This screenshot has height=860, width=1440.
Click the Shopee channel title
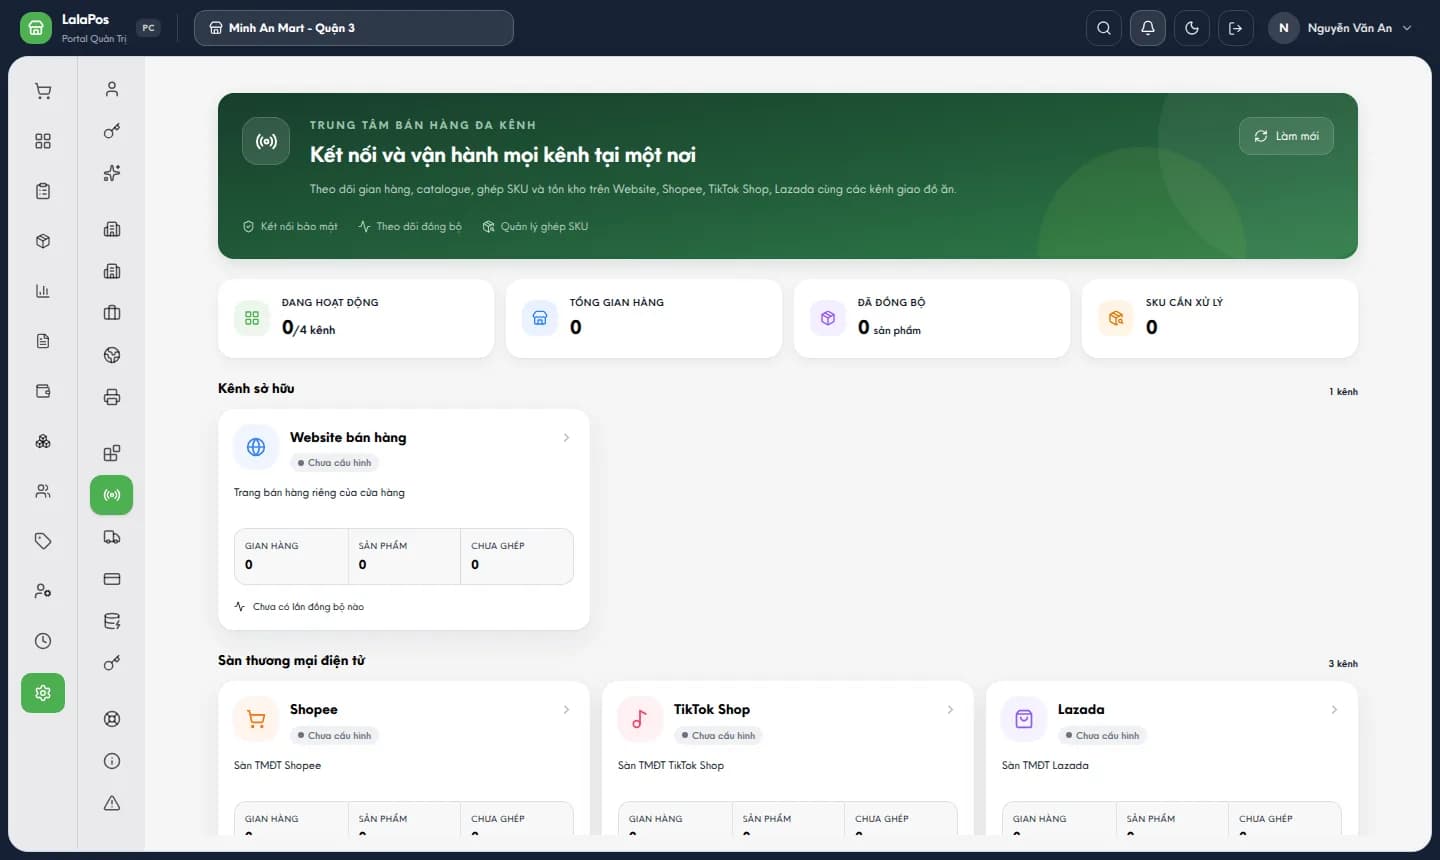(314, 710)
